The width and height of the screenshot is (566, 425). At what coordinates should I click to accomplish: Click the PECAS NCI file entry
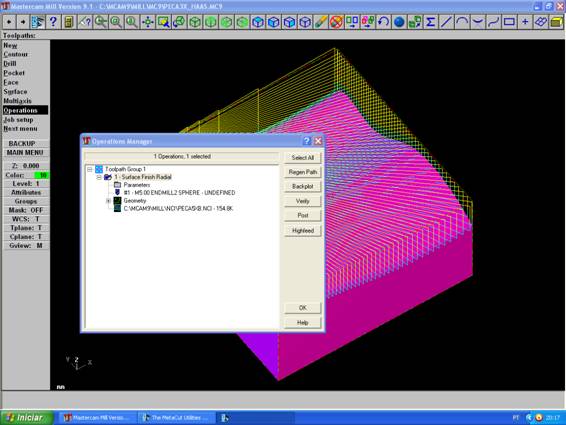(178, 209)
